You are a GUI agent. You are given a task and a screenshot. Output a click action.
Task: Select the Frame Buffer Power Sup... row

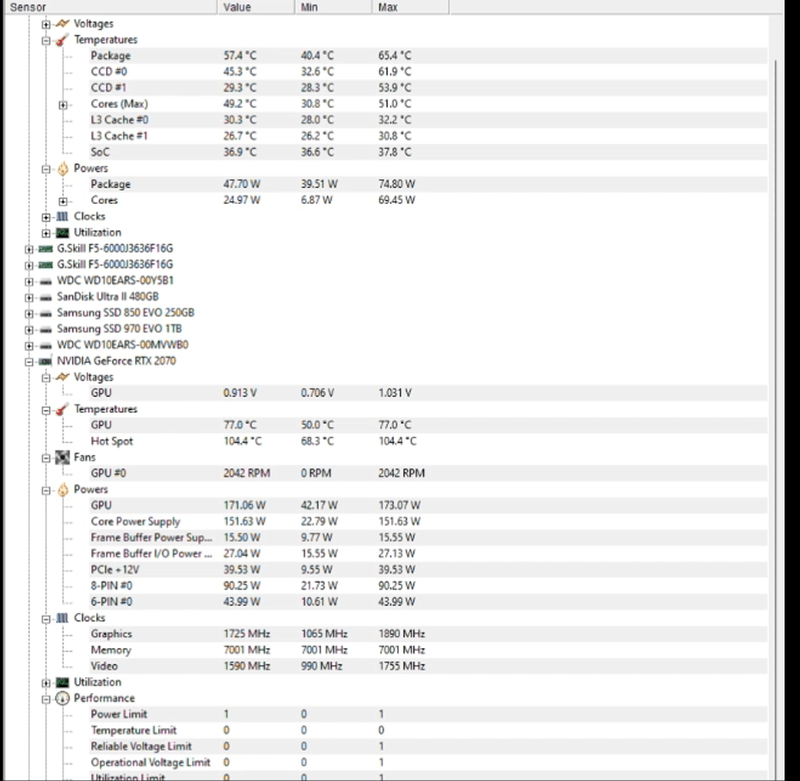(x=428, y=538)
